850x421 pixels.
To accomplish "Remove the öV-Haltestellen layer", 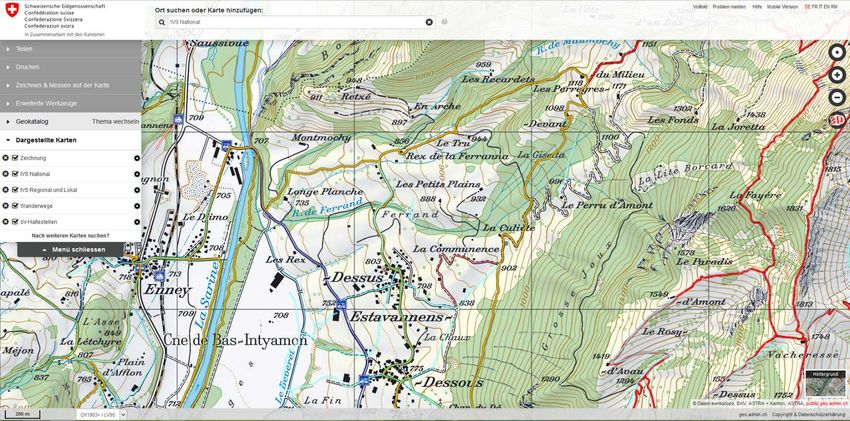I will 5,221.
